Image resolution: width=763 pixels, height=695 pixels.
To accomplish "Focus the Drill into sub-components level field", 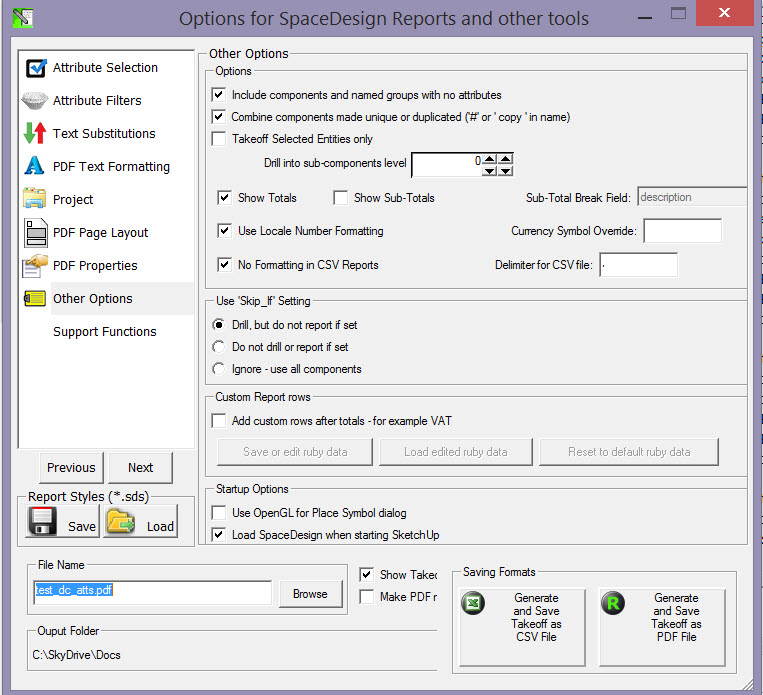I will (x=447, y=165).
